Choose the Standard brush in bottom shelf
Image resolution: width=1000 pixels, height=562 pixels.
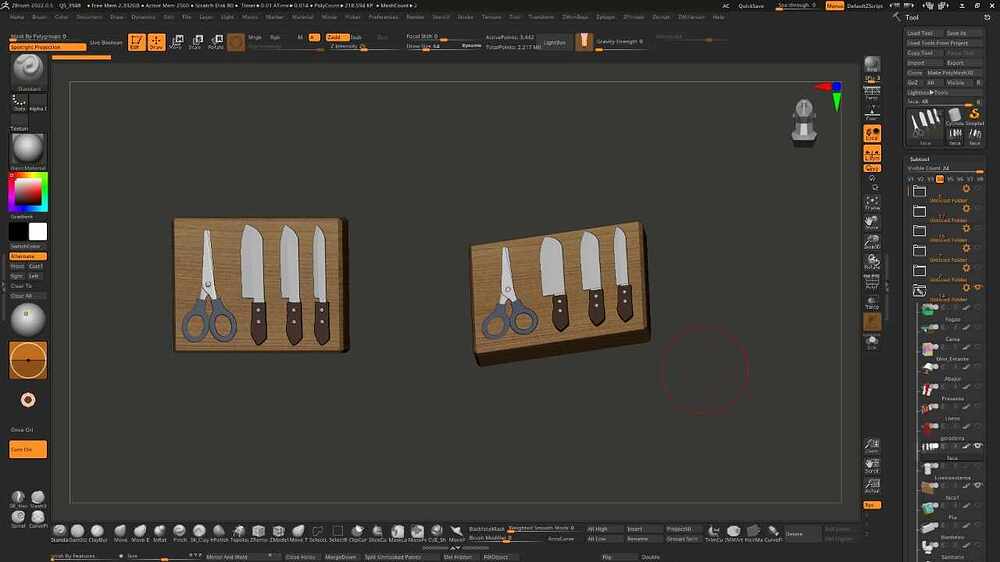[x=59, y=532]
